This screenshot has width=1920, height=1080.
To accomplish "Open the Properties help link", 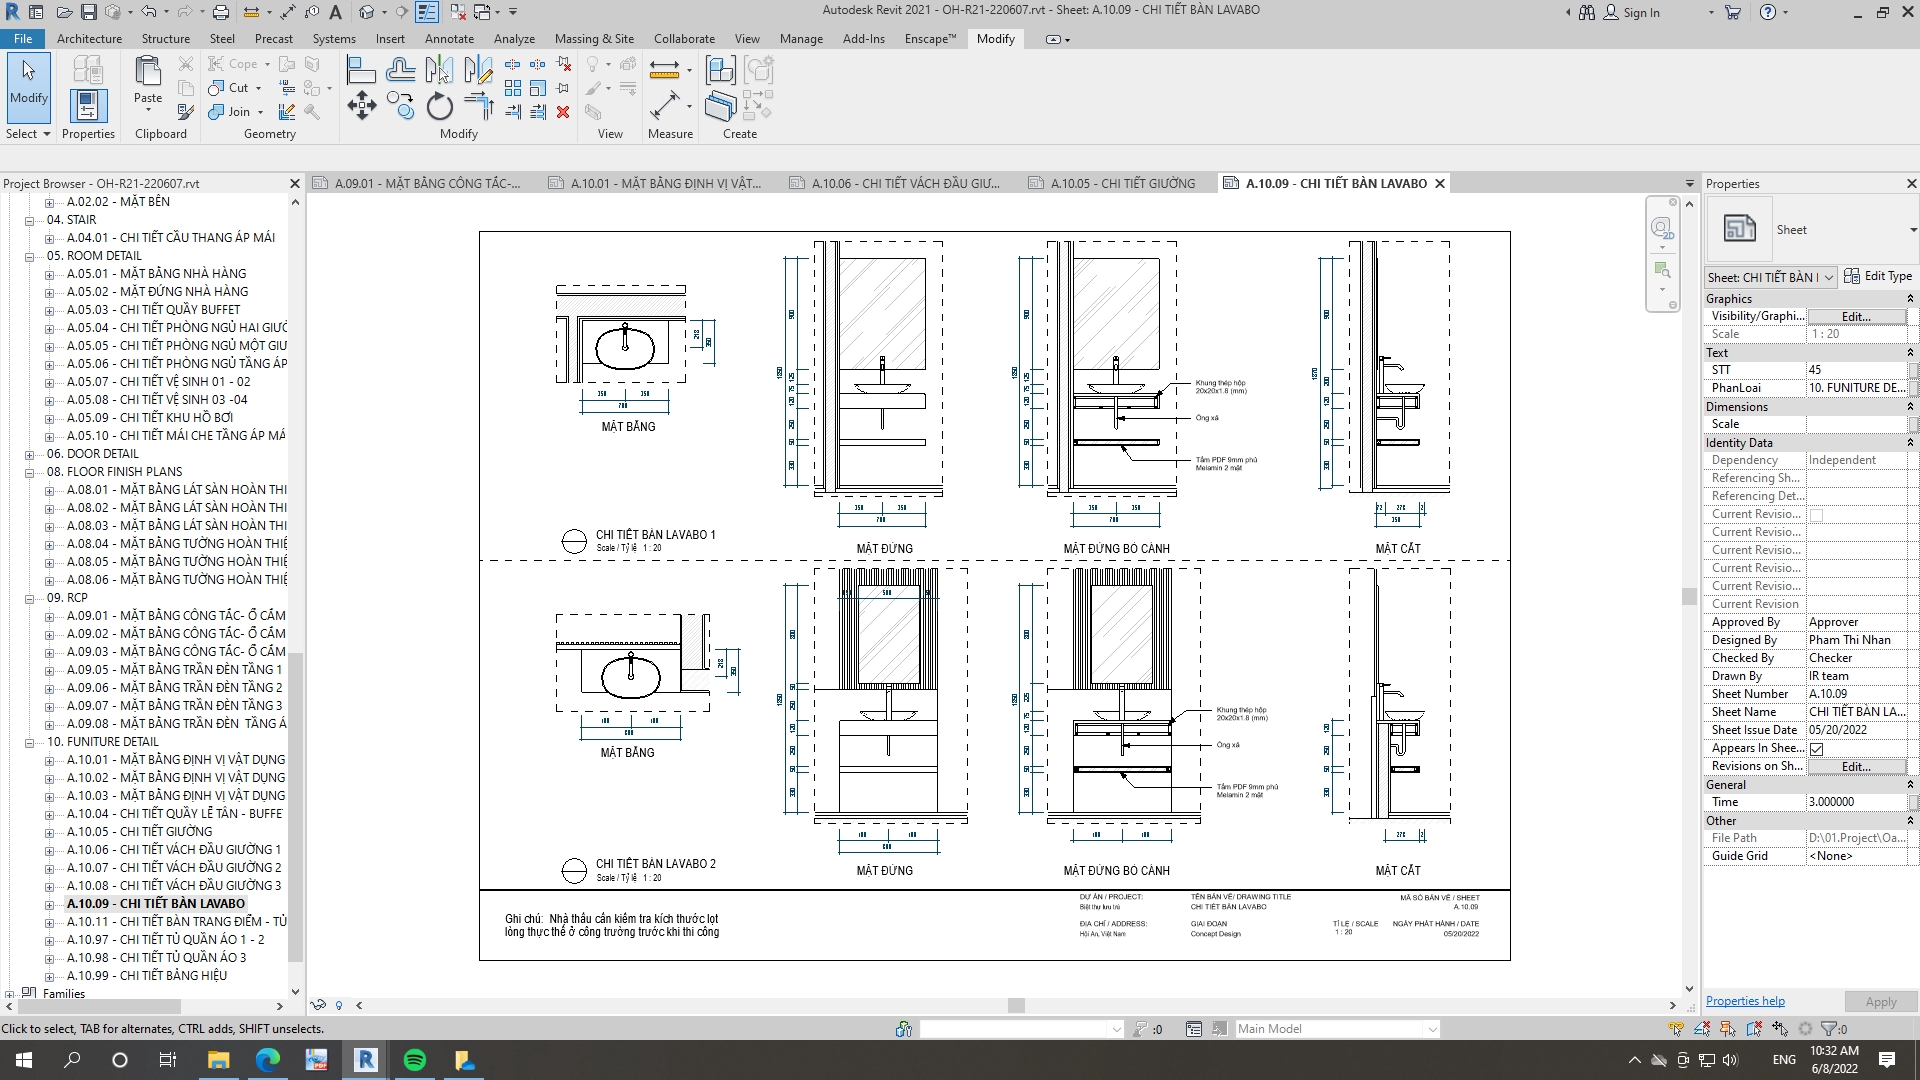I will 1745,1001.
